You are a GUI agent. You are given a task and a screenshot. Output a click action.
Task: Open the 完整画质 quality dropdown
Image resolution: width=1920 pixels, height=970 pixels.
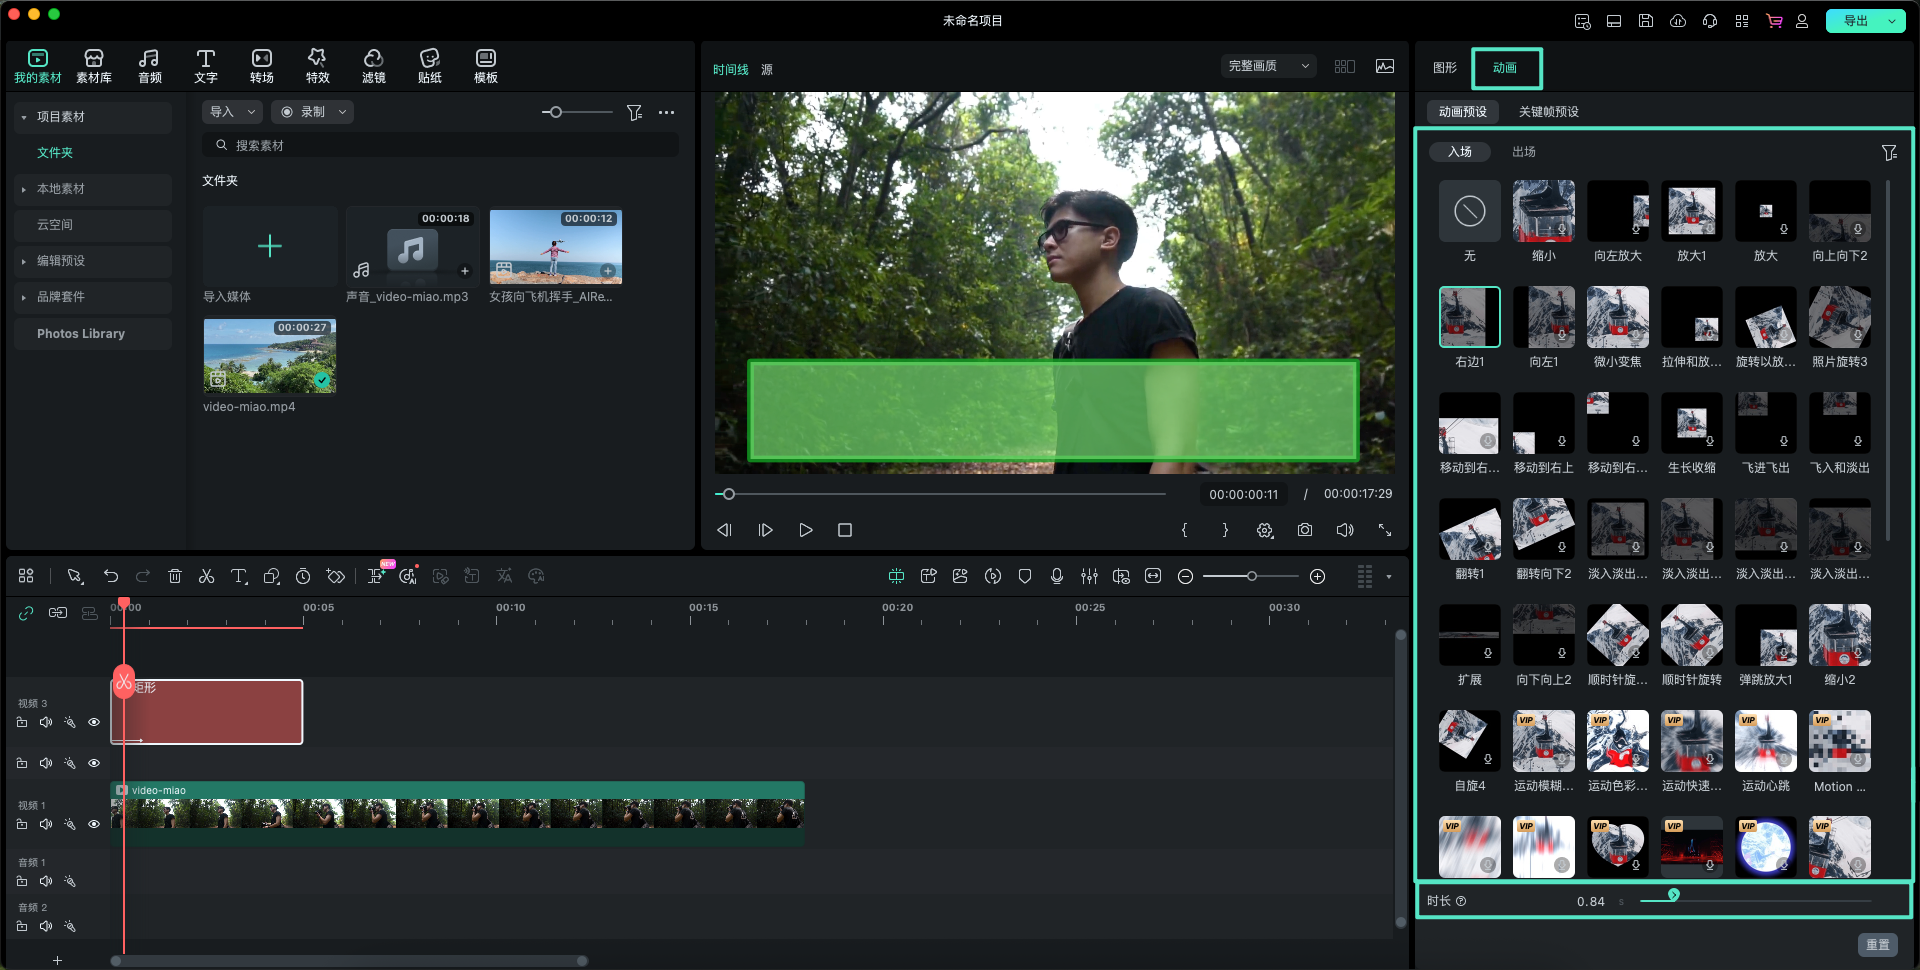coord(1267,66)
